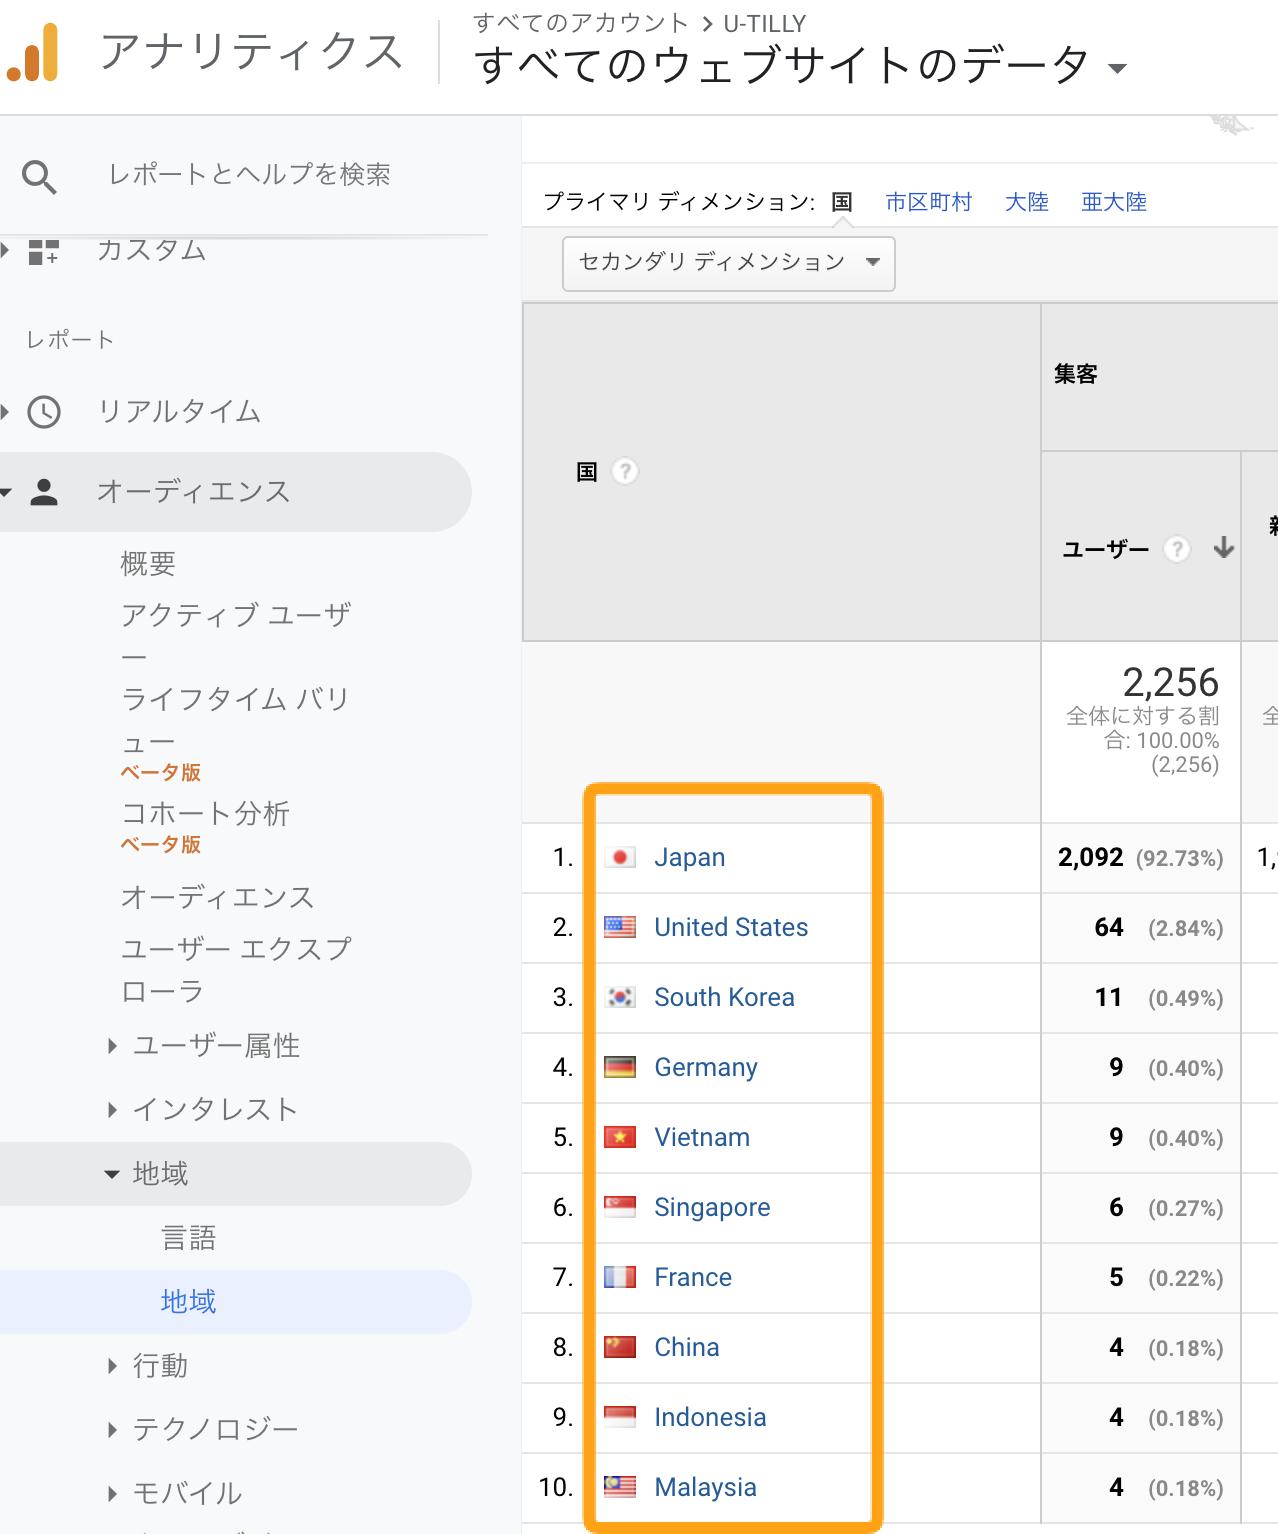This screenshot has height=1534, width=1278.
Task: Click France country link
Action: pos(693,1277)
